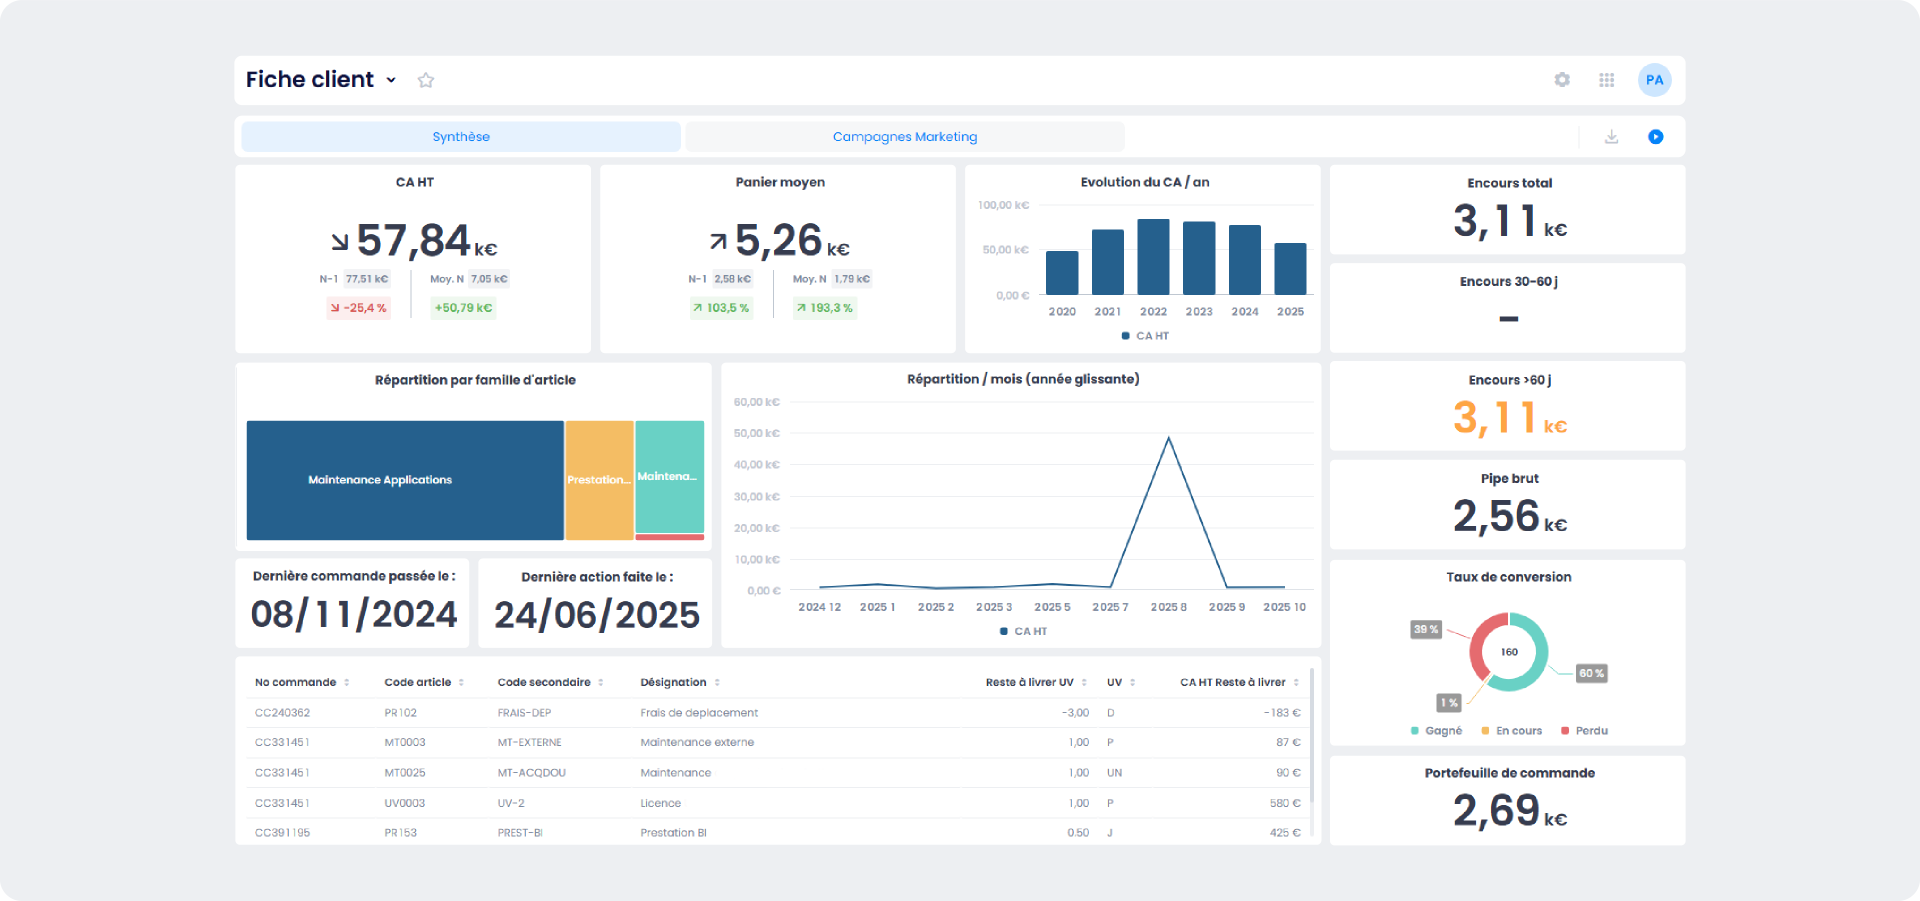Viewport: 1920px width, 901px height.
Task: Sort by Reste à livrer UV column
Action: [x=1084, y=683]
